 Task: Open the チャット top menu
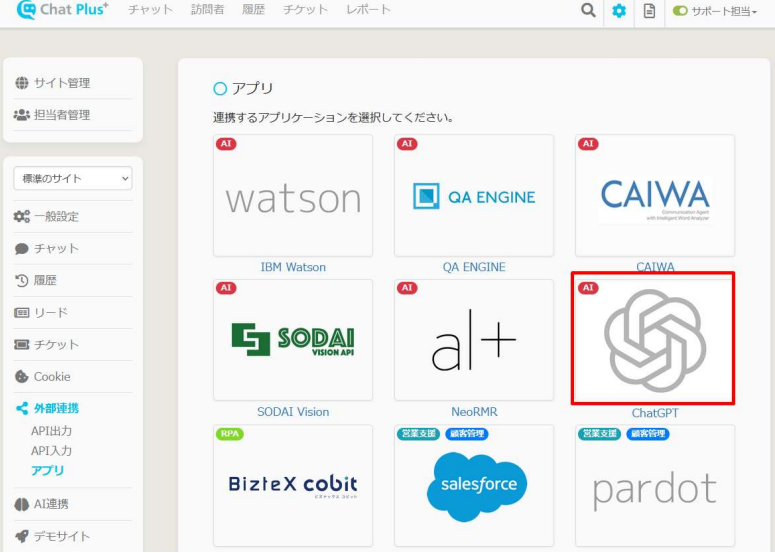pyautogui.click(x=152, y=9)
